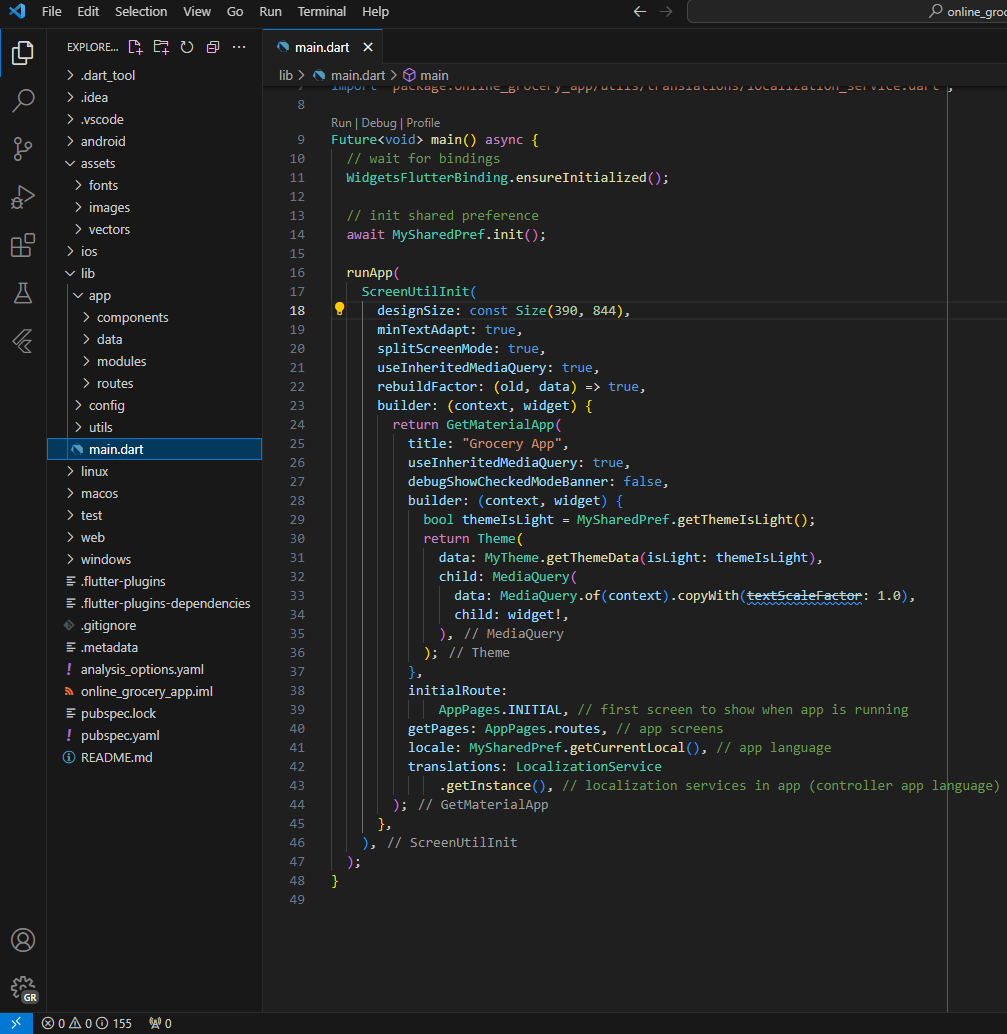The height and width of the screenshot is (1034, 1007).
Task: Click the Debug CodeLens above main
Action: pos(379,123)
